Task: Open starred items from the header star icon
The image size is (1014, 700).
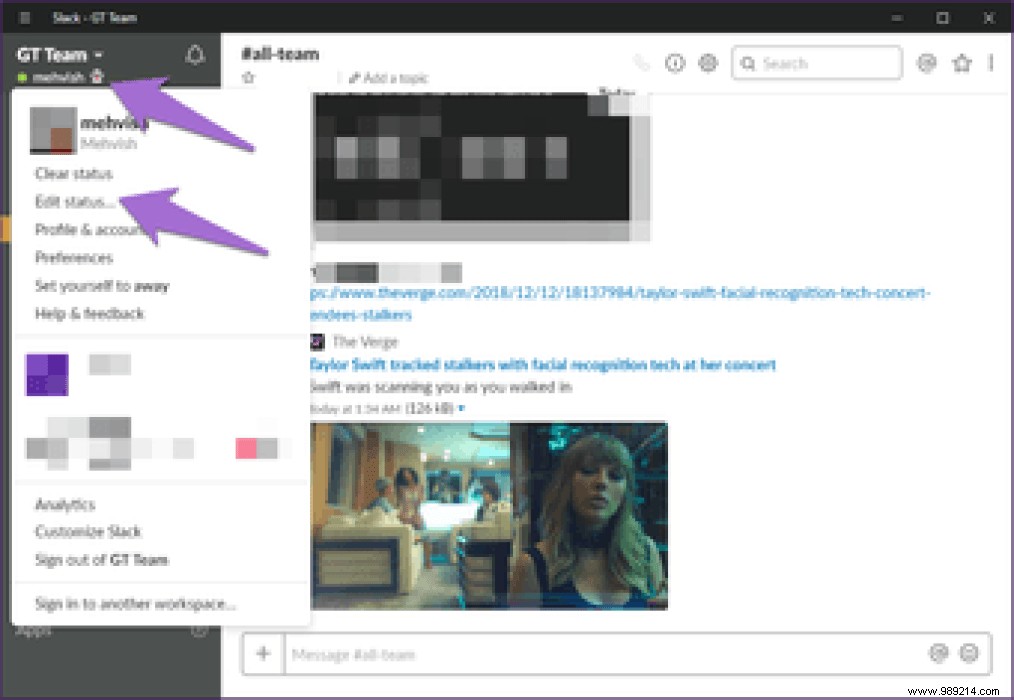Action: point(961,62)
